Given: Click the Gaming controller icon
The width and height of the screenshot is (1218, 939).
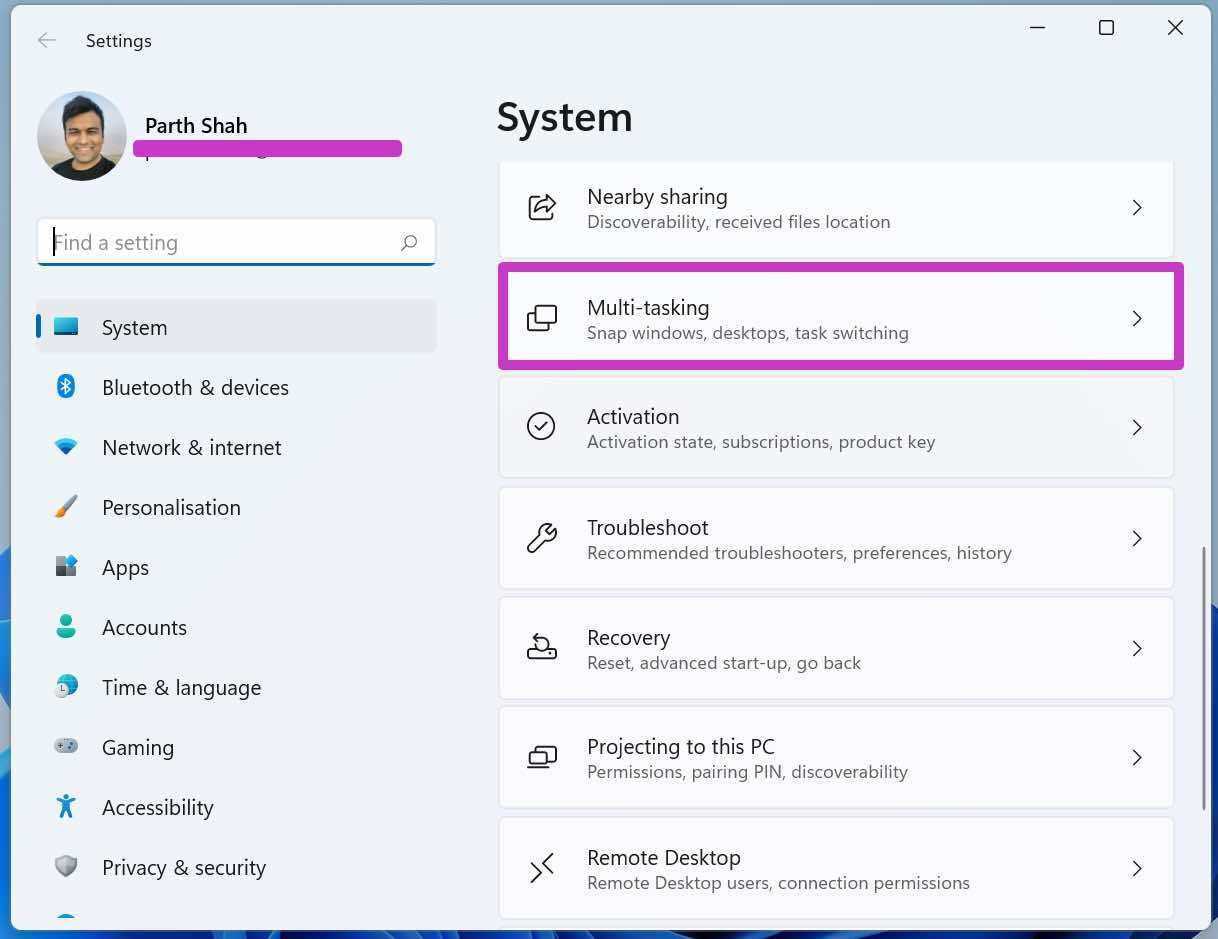Looking at the screenshot, I should point(66,747).
